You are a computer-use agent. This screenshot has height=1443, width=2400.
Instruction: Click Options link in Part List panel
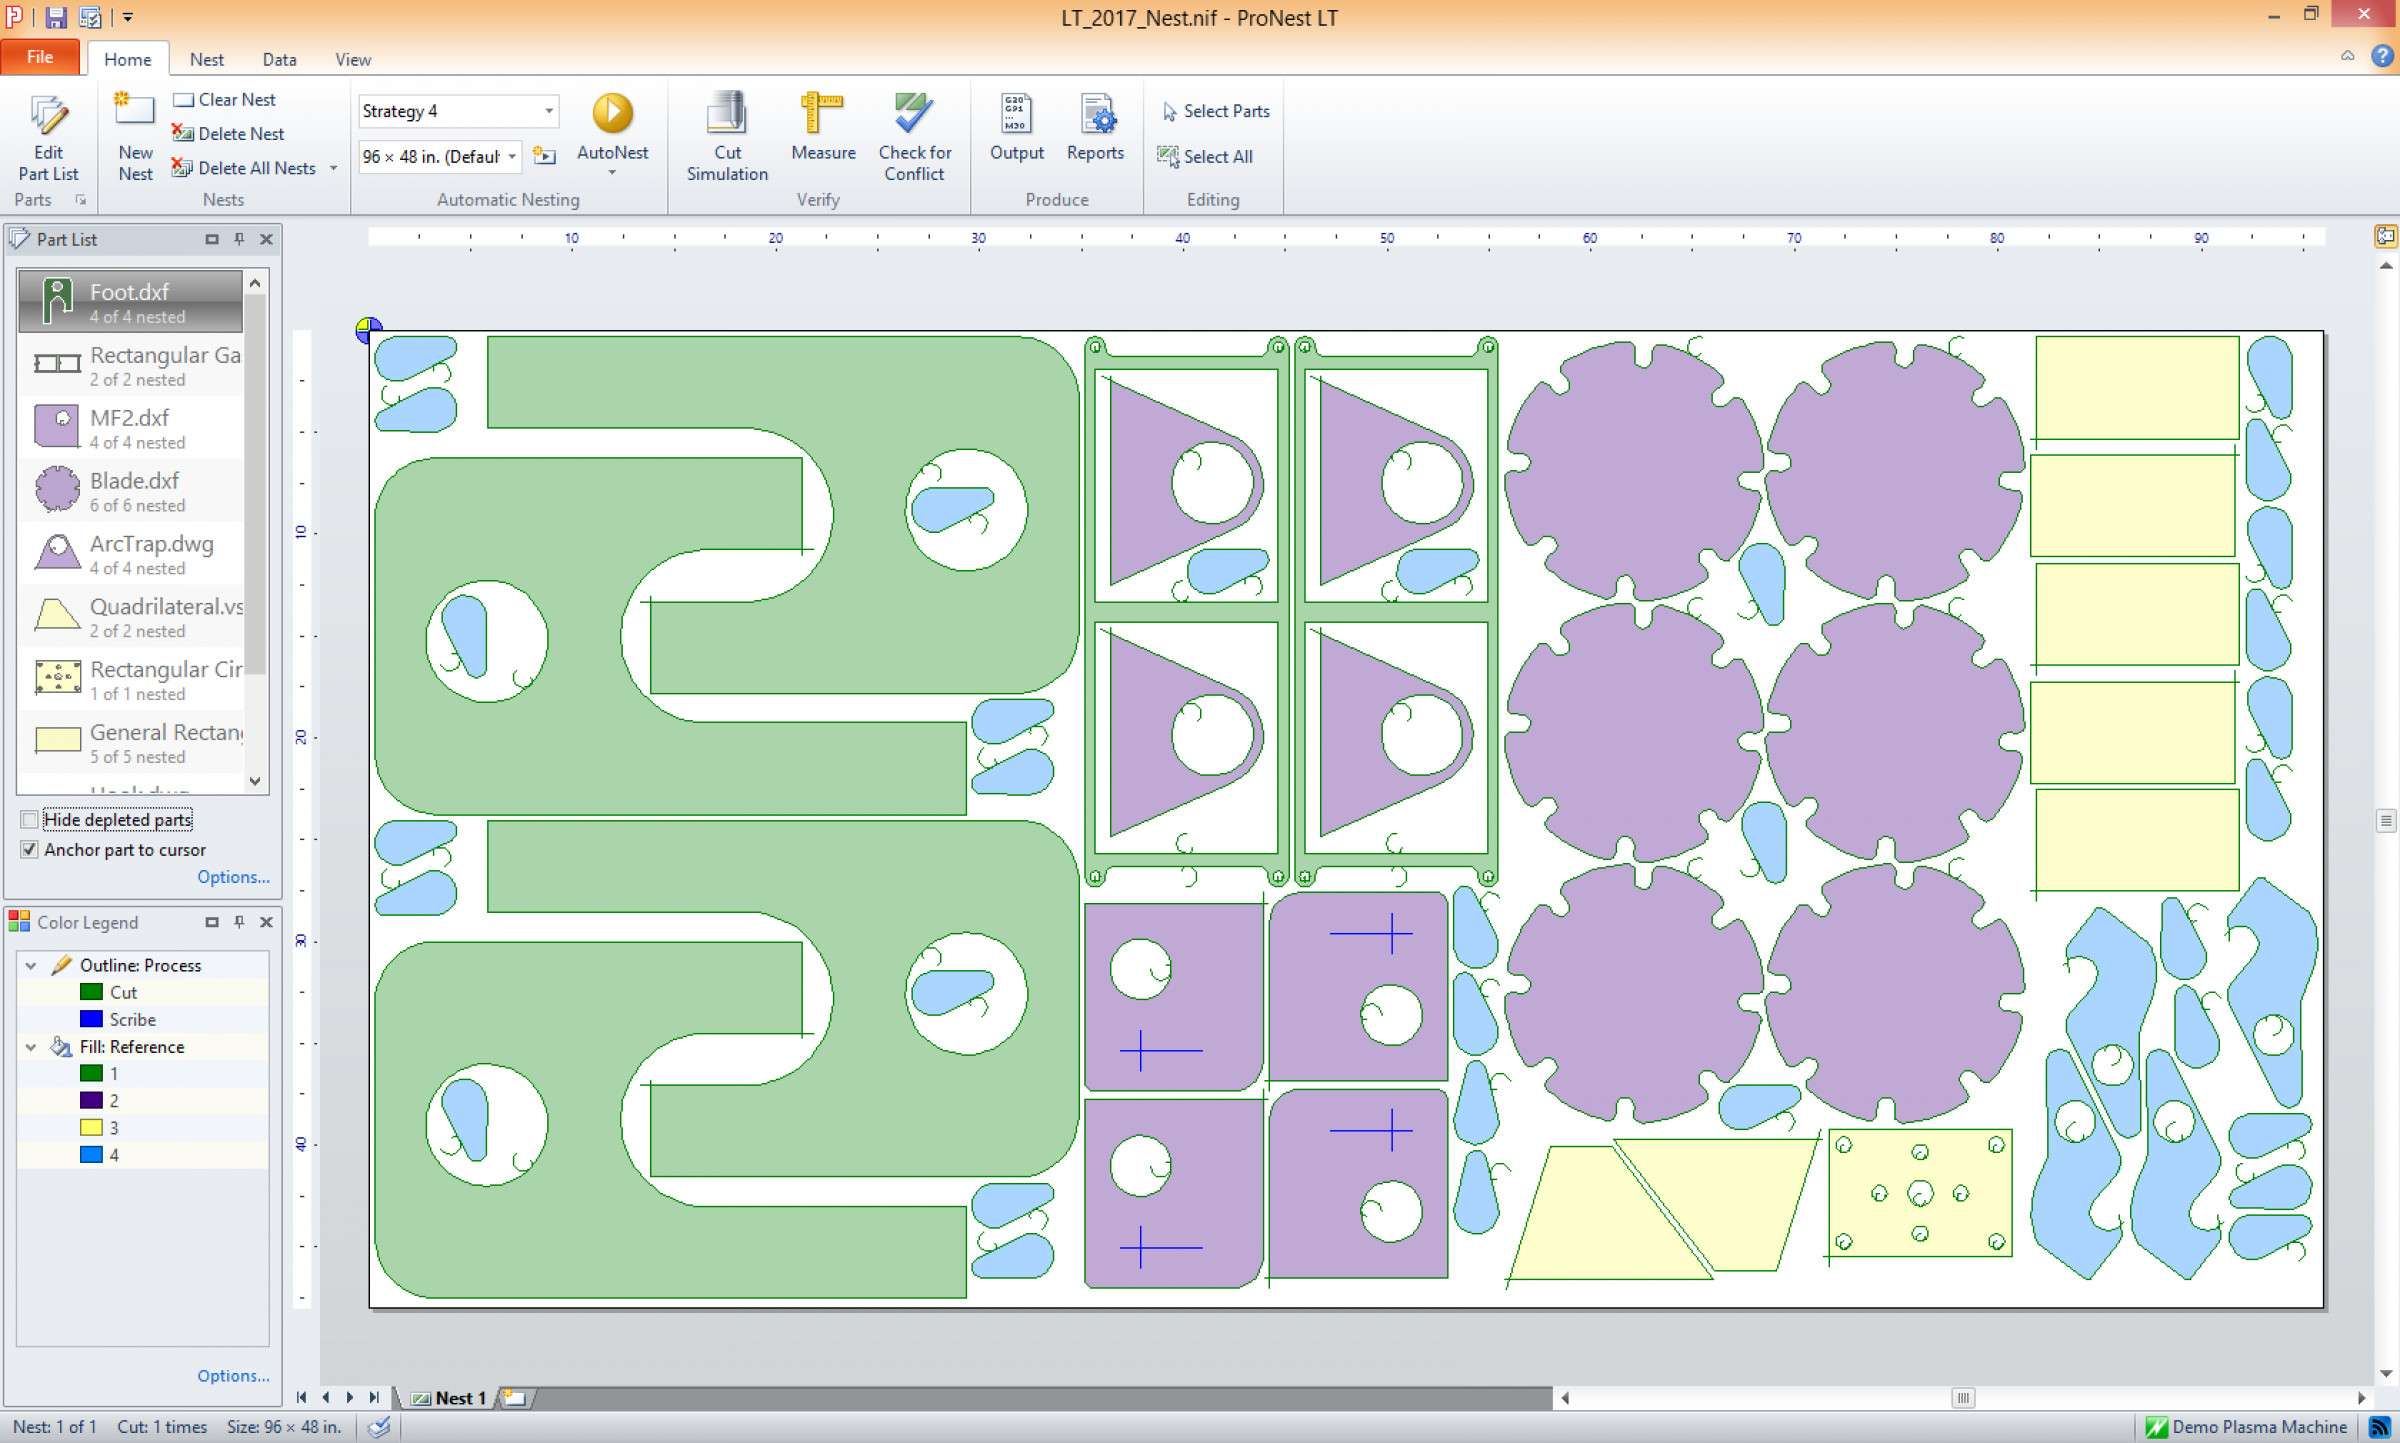point(233,877)
